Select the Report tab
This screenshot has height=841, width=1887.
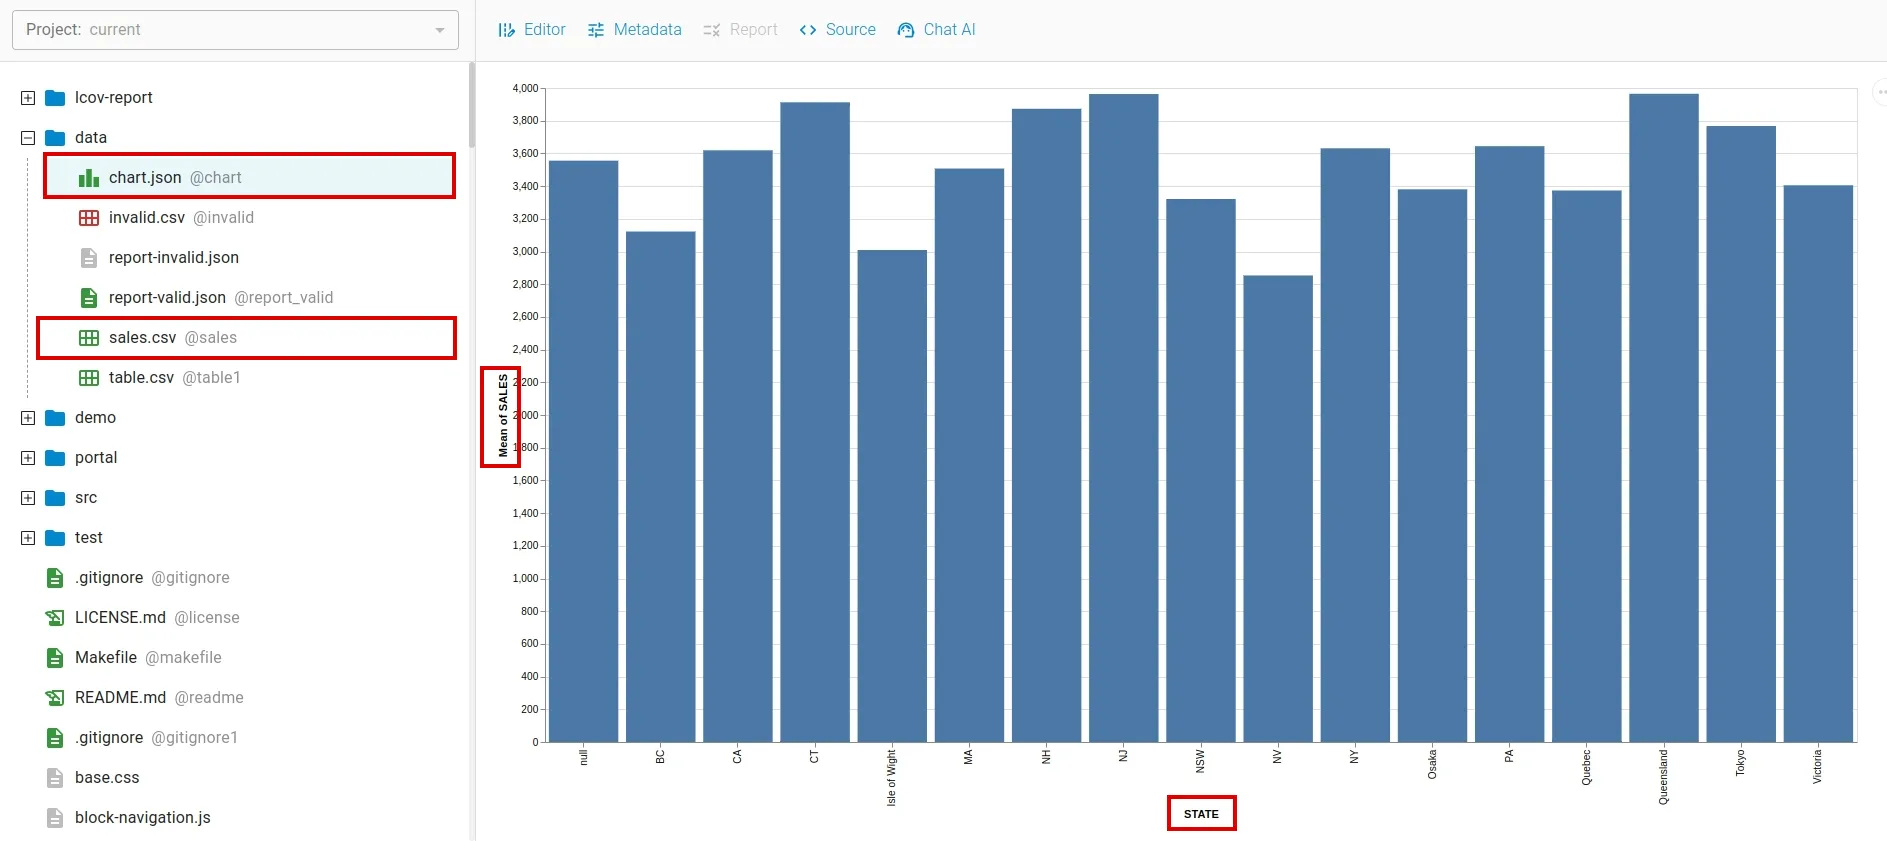coord(740,30)
